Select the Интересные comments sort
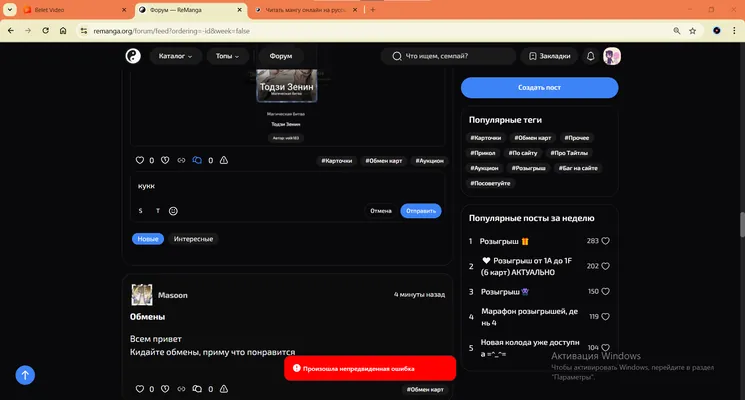This screenshot has height=400, width=745. pyautogui.click(x=193, y=239)
